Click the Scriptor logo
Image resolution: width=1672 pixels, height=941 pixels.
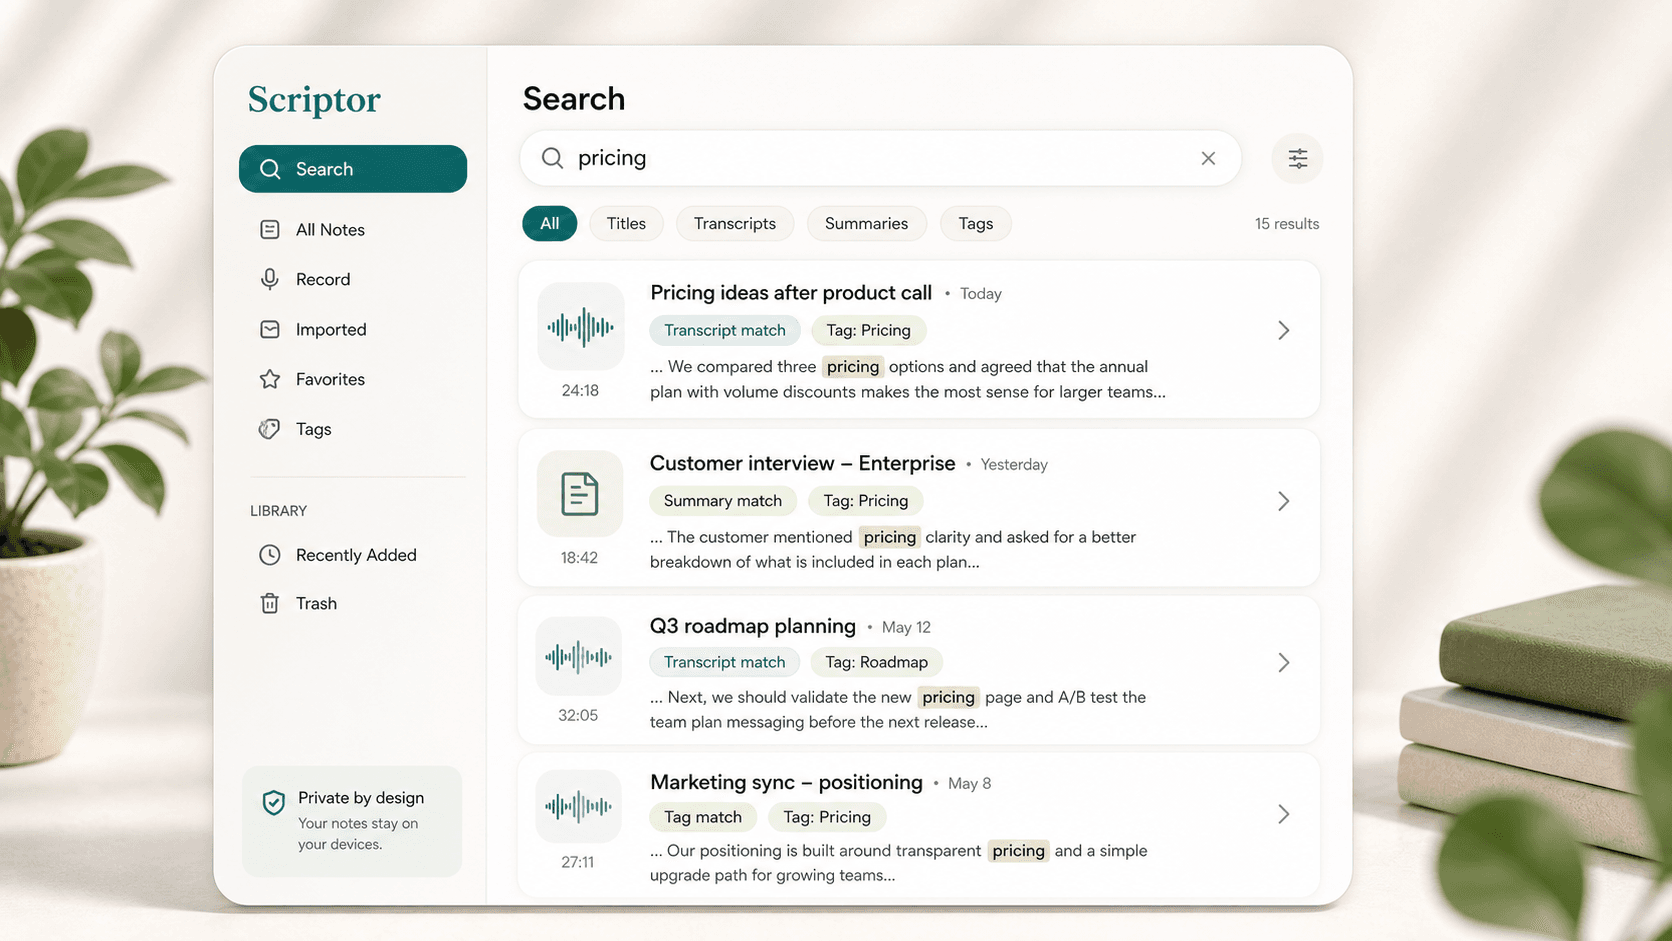314,100
